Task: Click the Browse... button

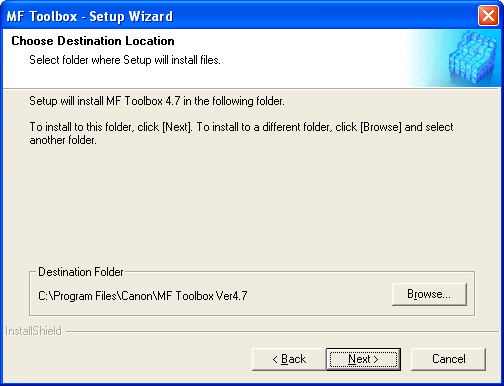Action: 429,294
